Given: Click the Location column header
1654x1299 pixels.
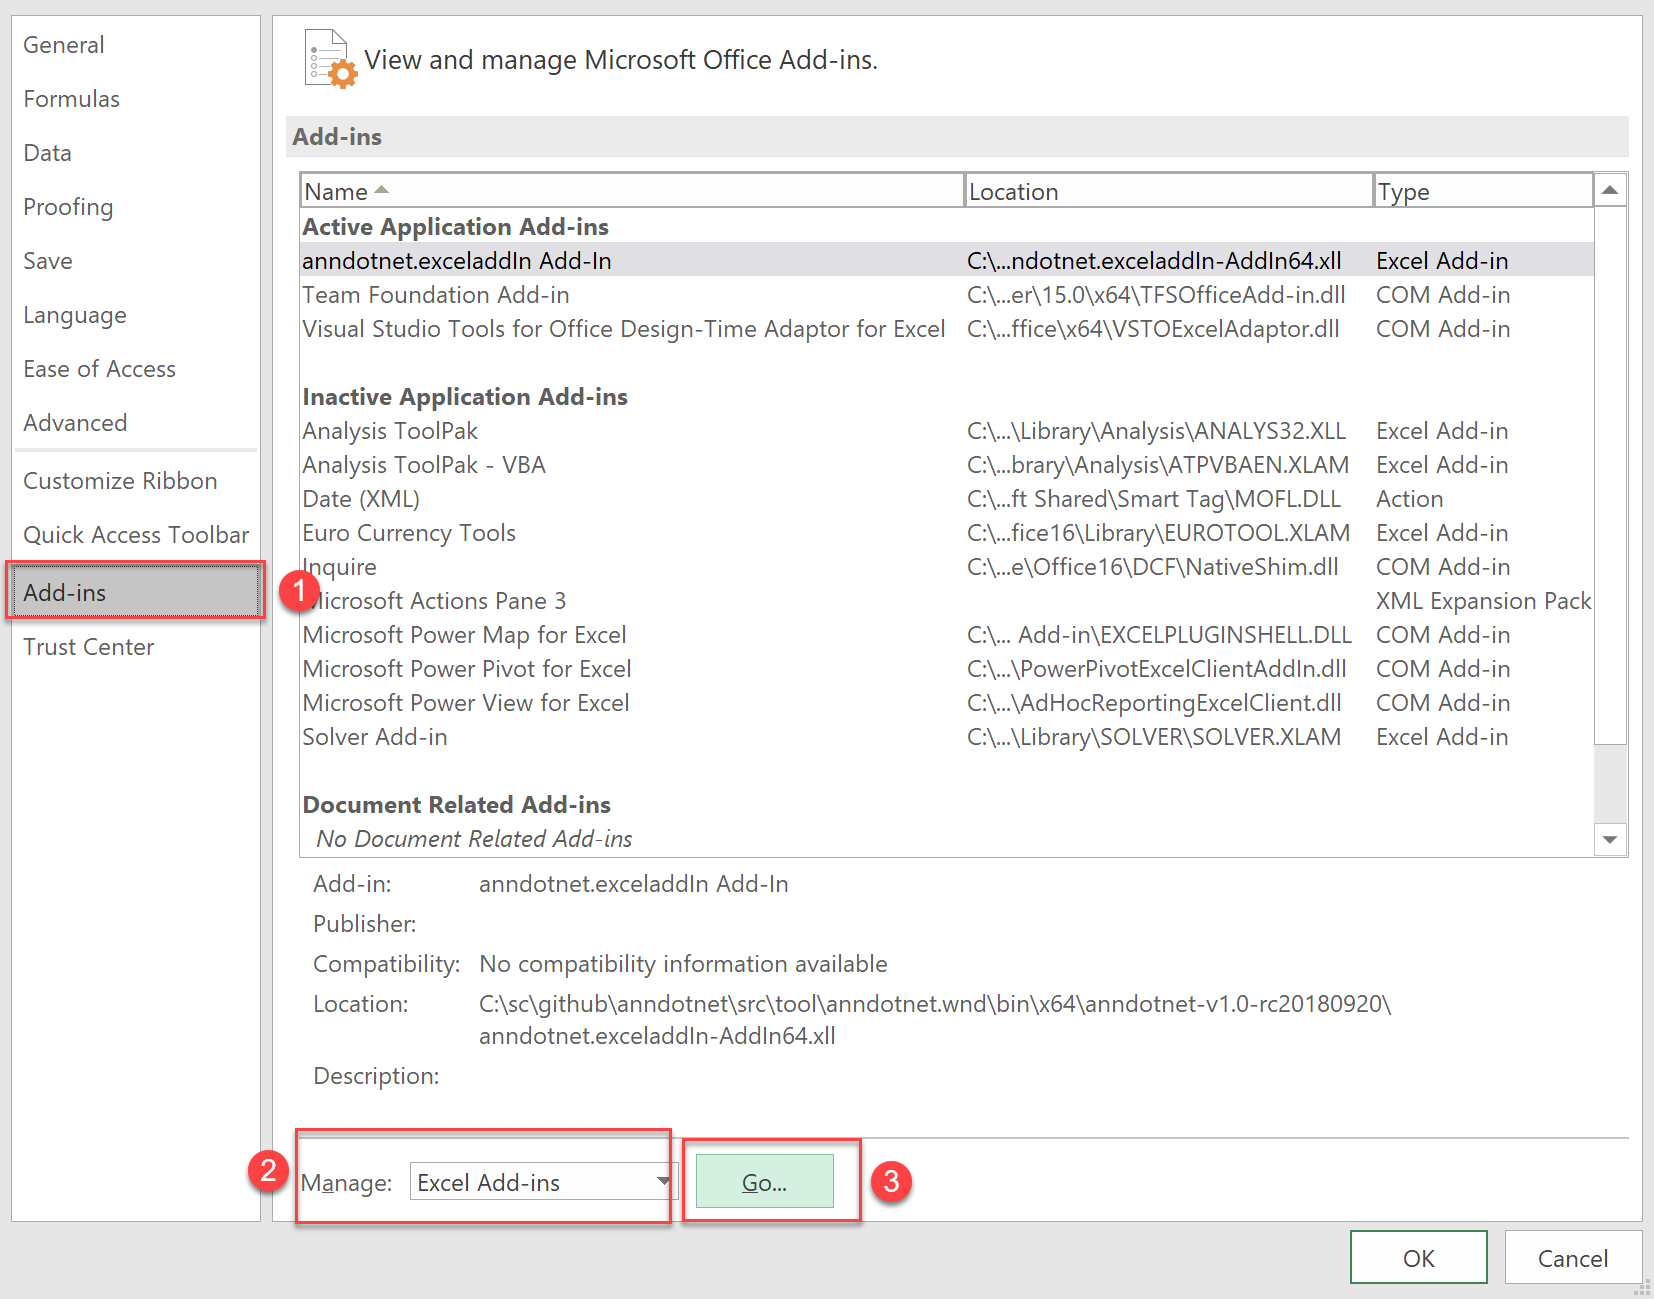Looking at the screenshot, I should [x=1169, y=191].
